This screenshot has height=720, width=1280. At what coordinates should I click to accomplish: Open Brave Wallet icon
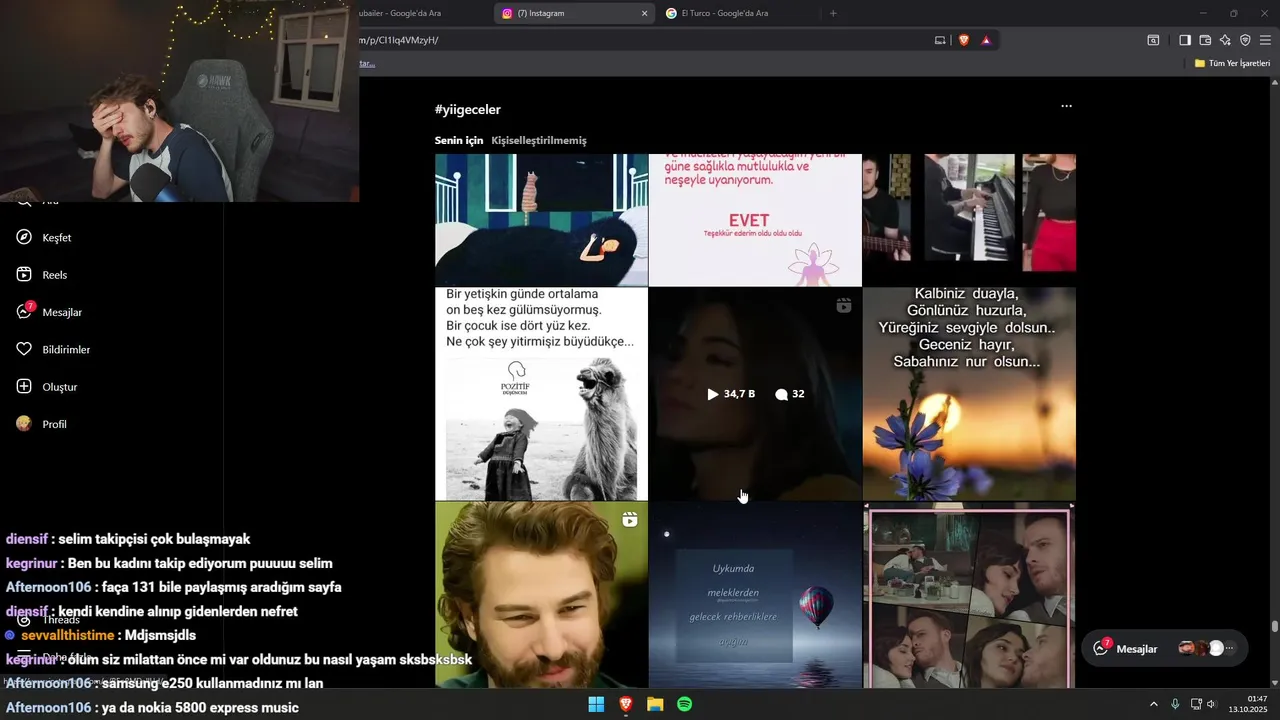[1205, 40]
